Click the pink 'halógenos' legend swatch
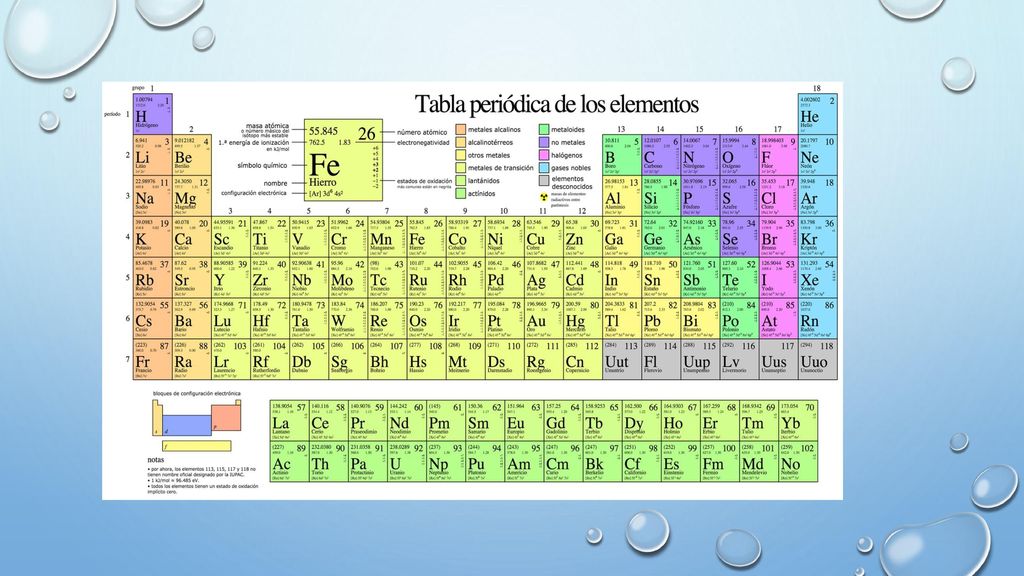Viewport: 1024px width, 576px height. [x=544, y=155]
